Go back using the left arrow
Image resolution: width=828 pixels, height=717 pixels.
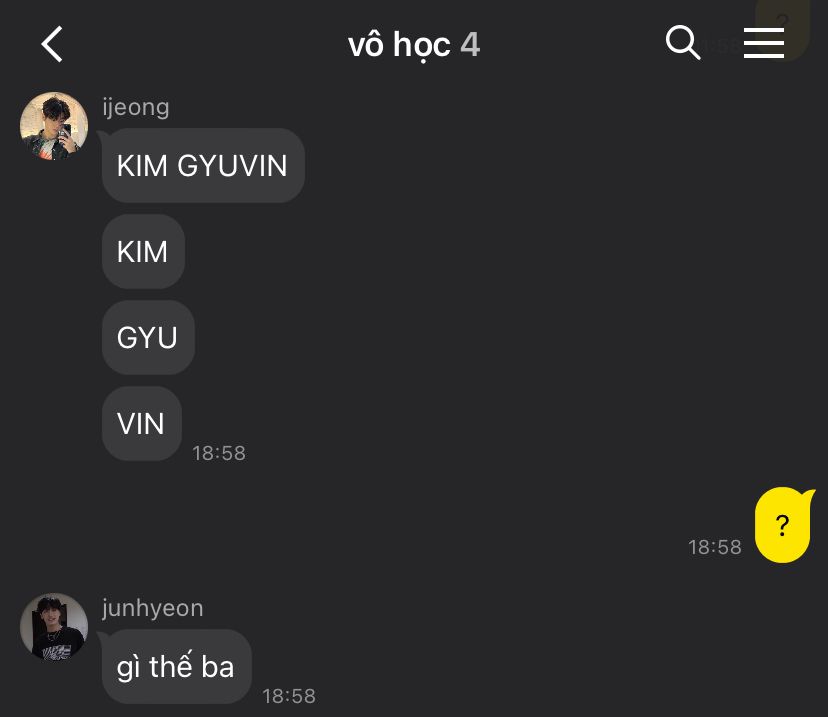click(52, 44)
